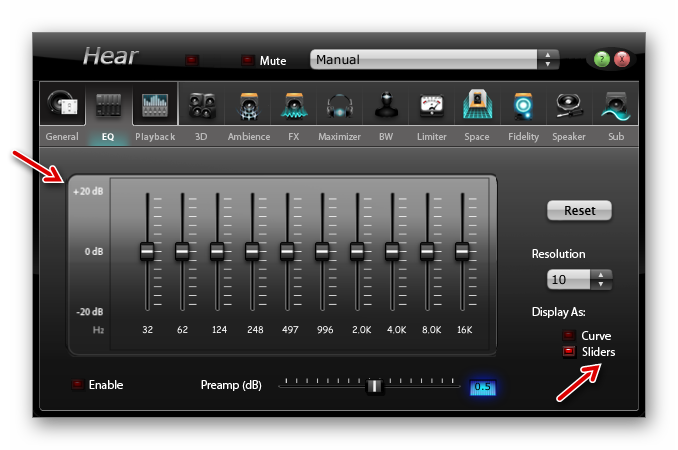Switch to the Speaker tab label
This screenshot has height=450, width=678.
(x=569, y=137)
